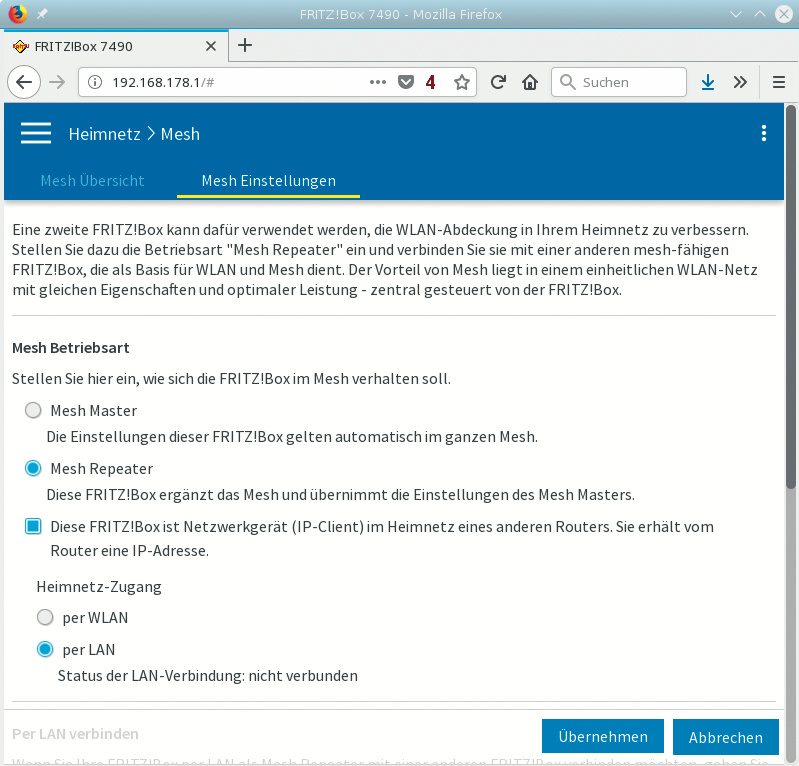
Task: Toggle the pin icon in the title bar
Action: coord(42,14)
